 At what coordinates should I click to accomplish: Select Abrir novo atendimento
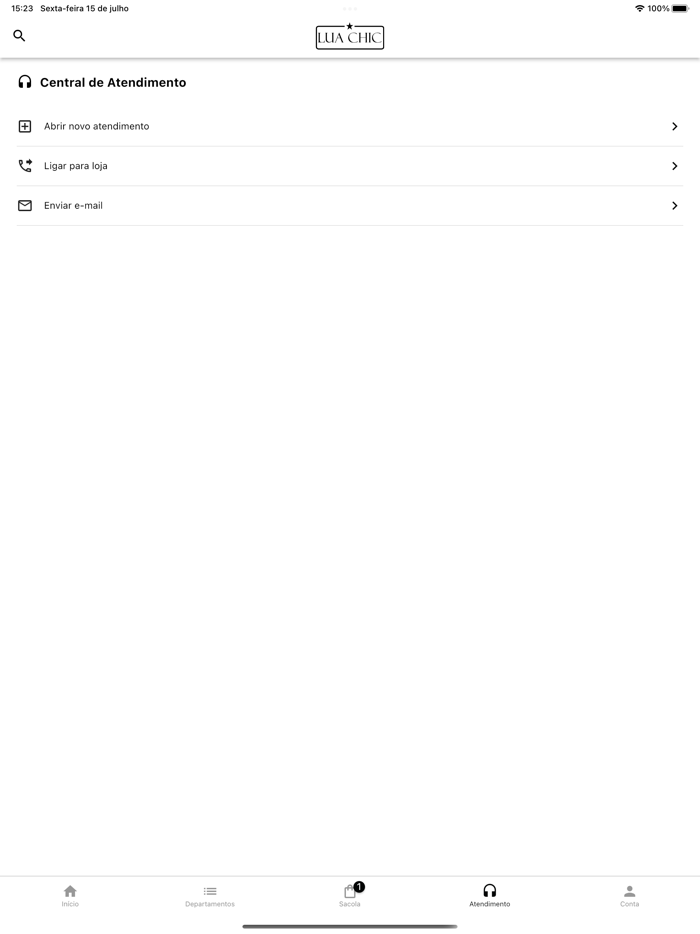pyautogui.click(x=96, y=127)
